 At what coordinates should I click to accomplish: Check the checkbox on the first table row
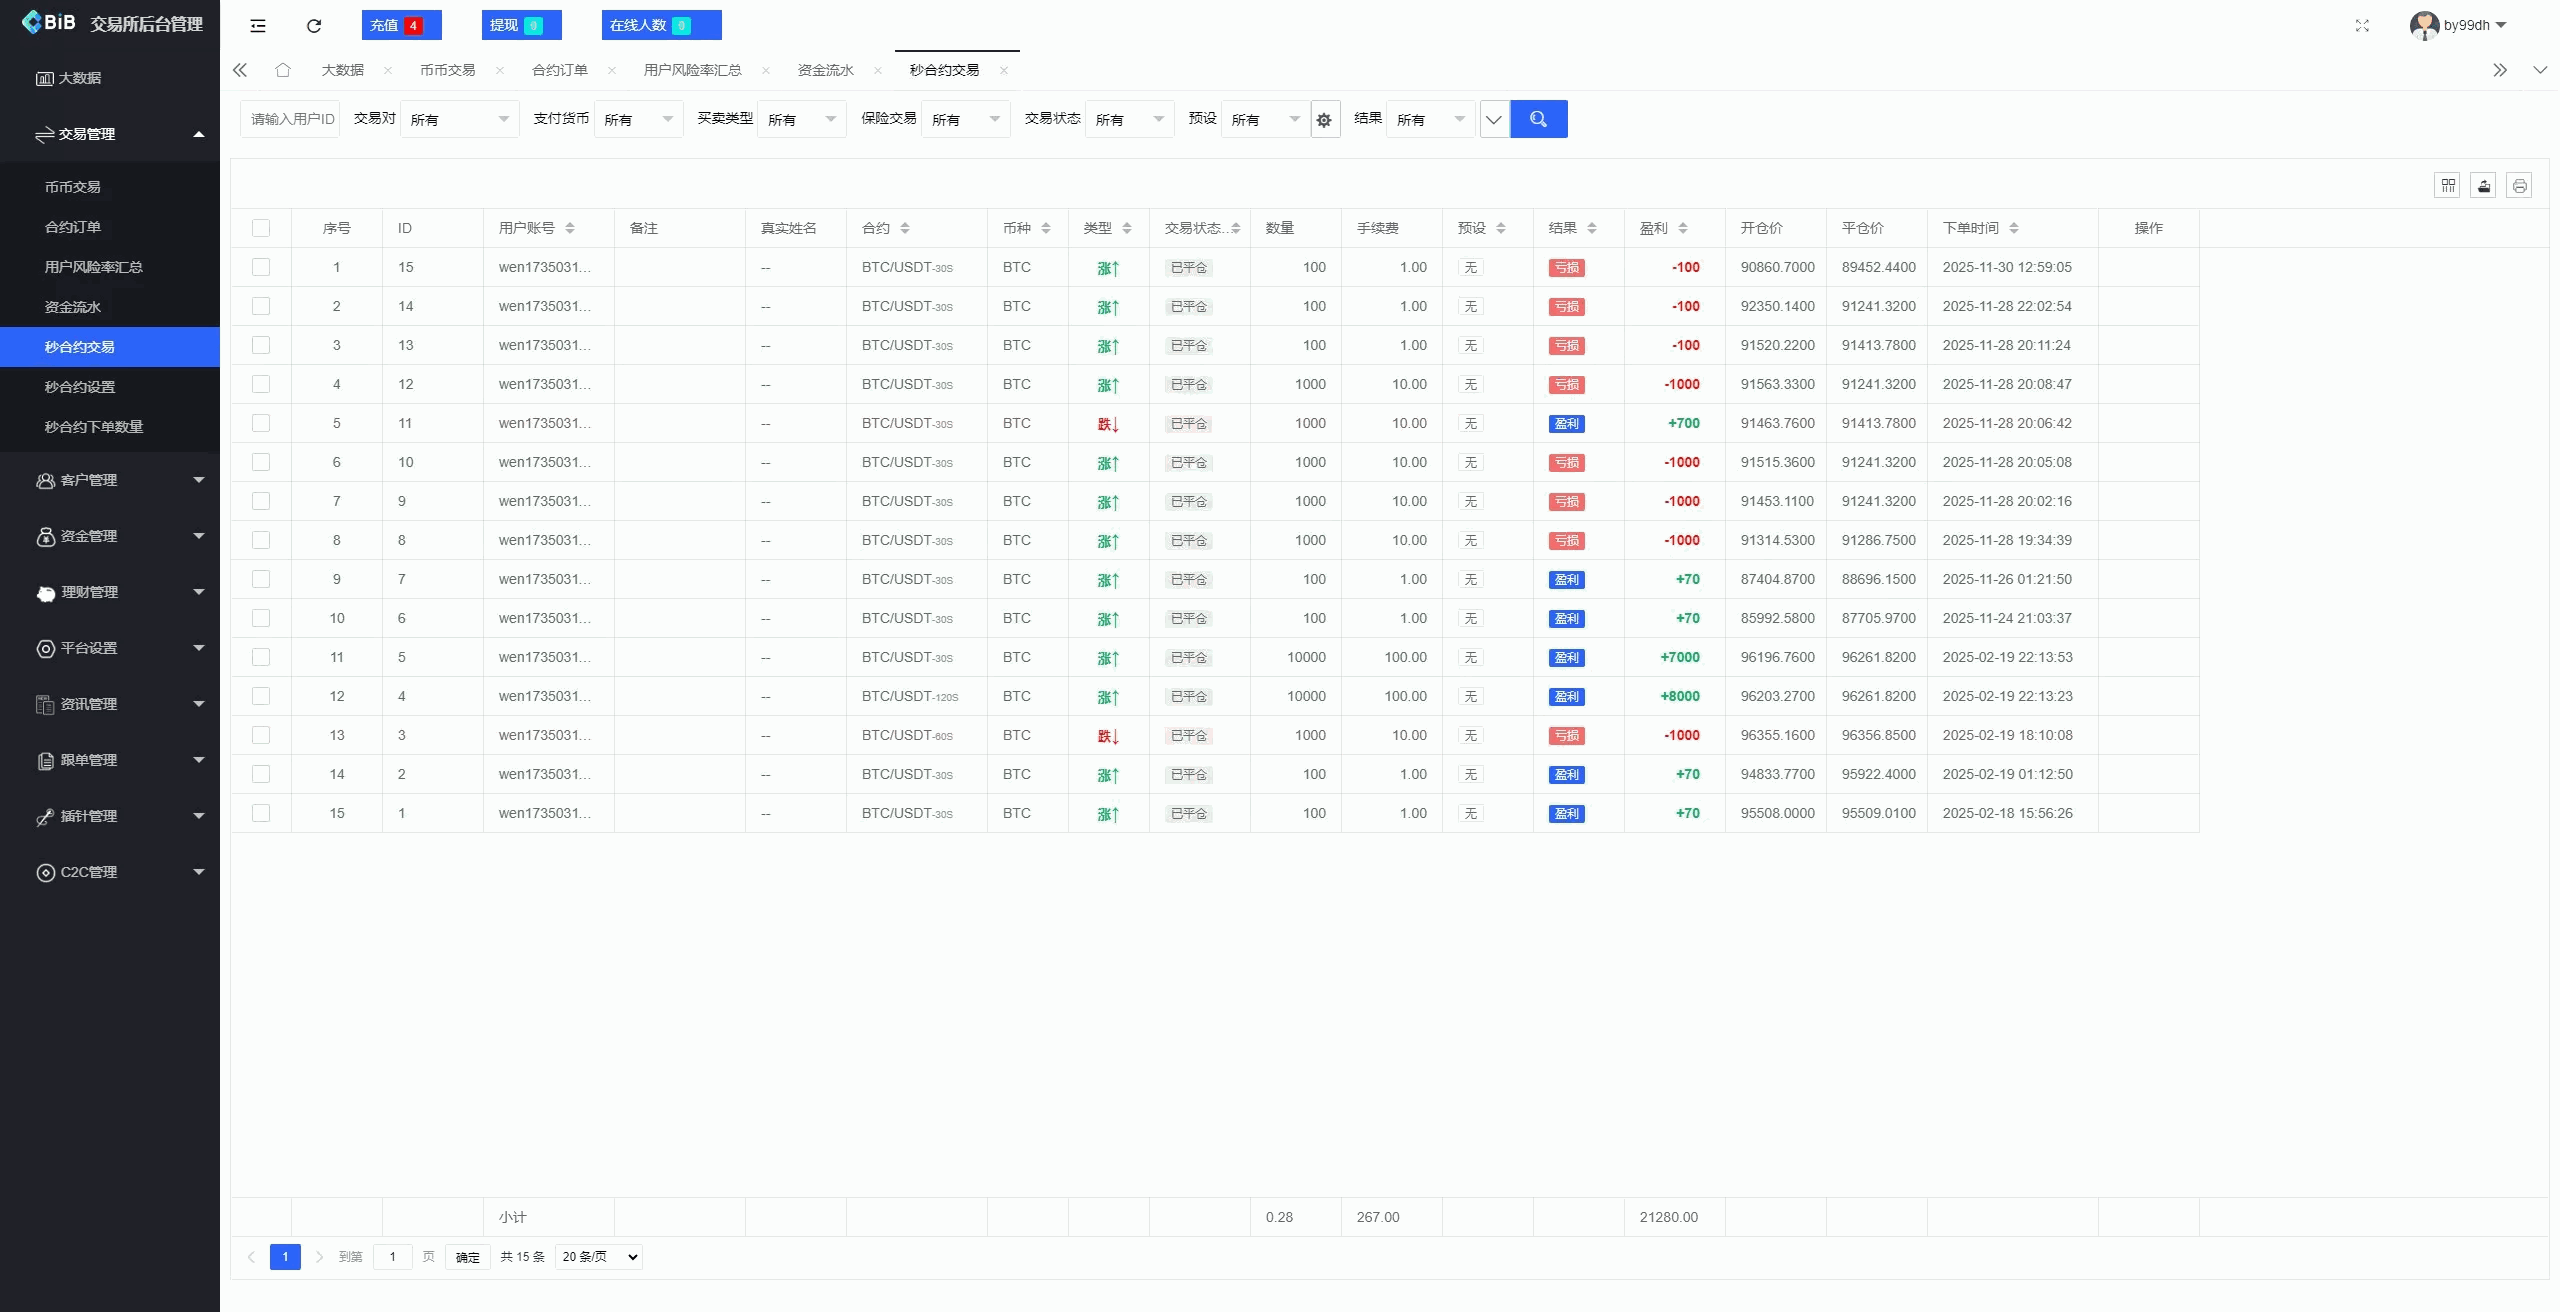tap(261, 267)
